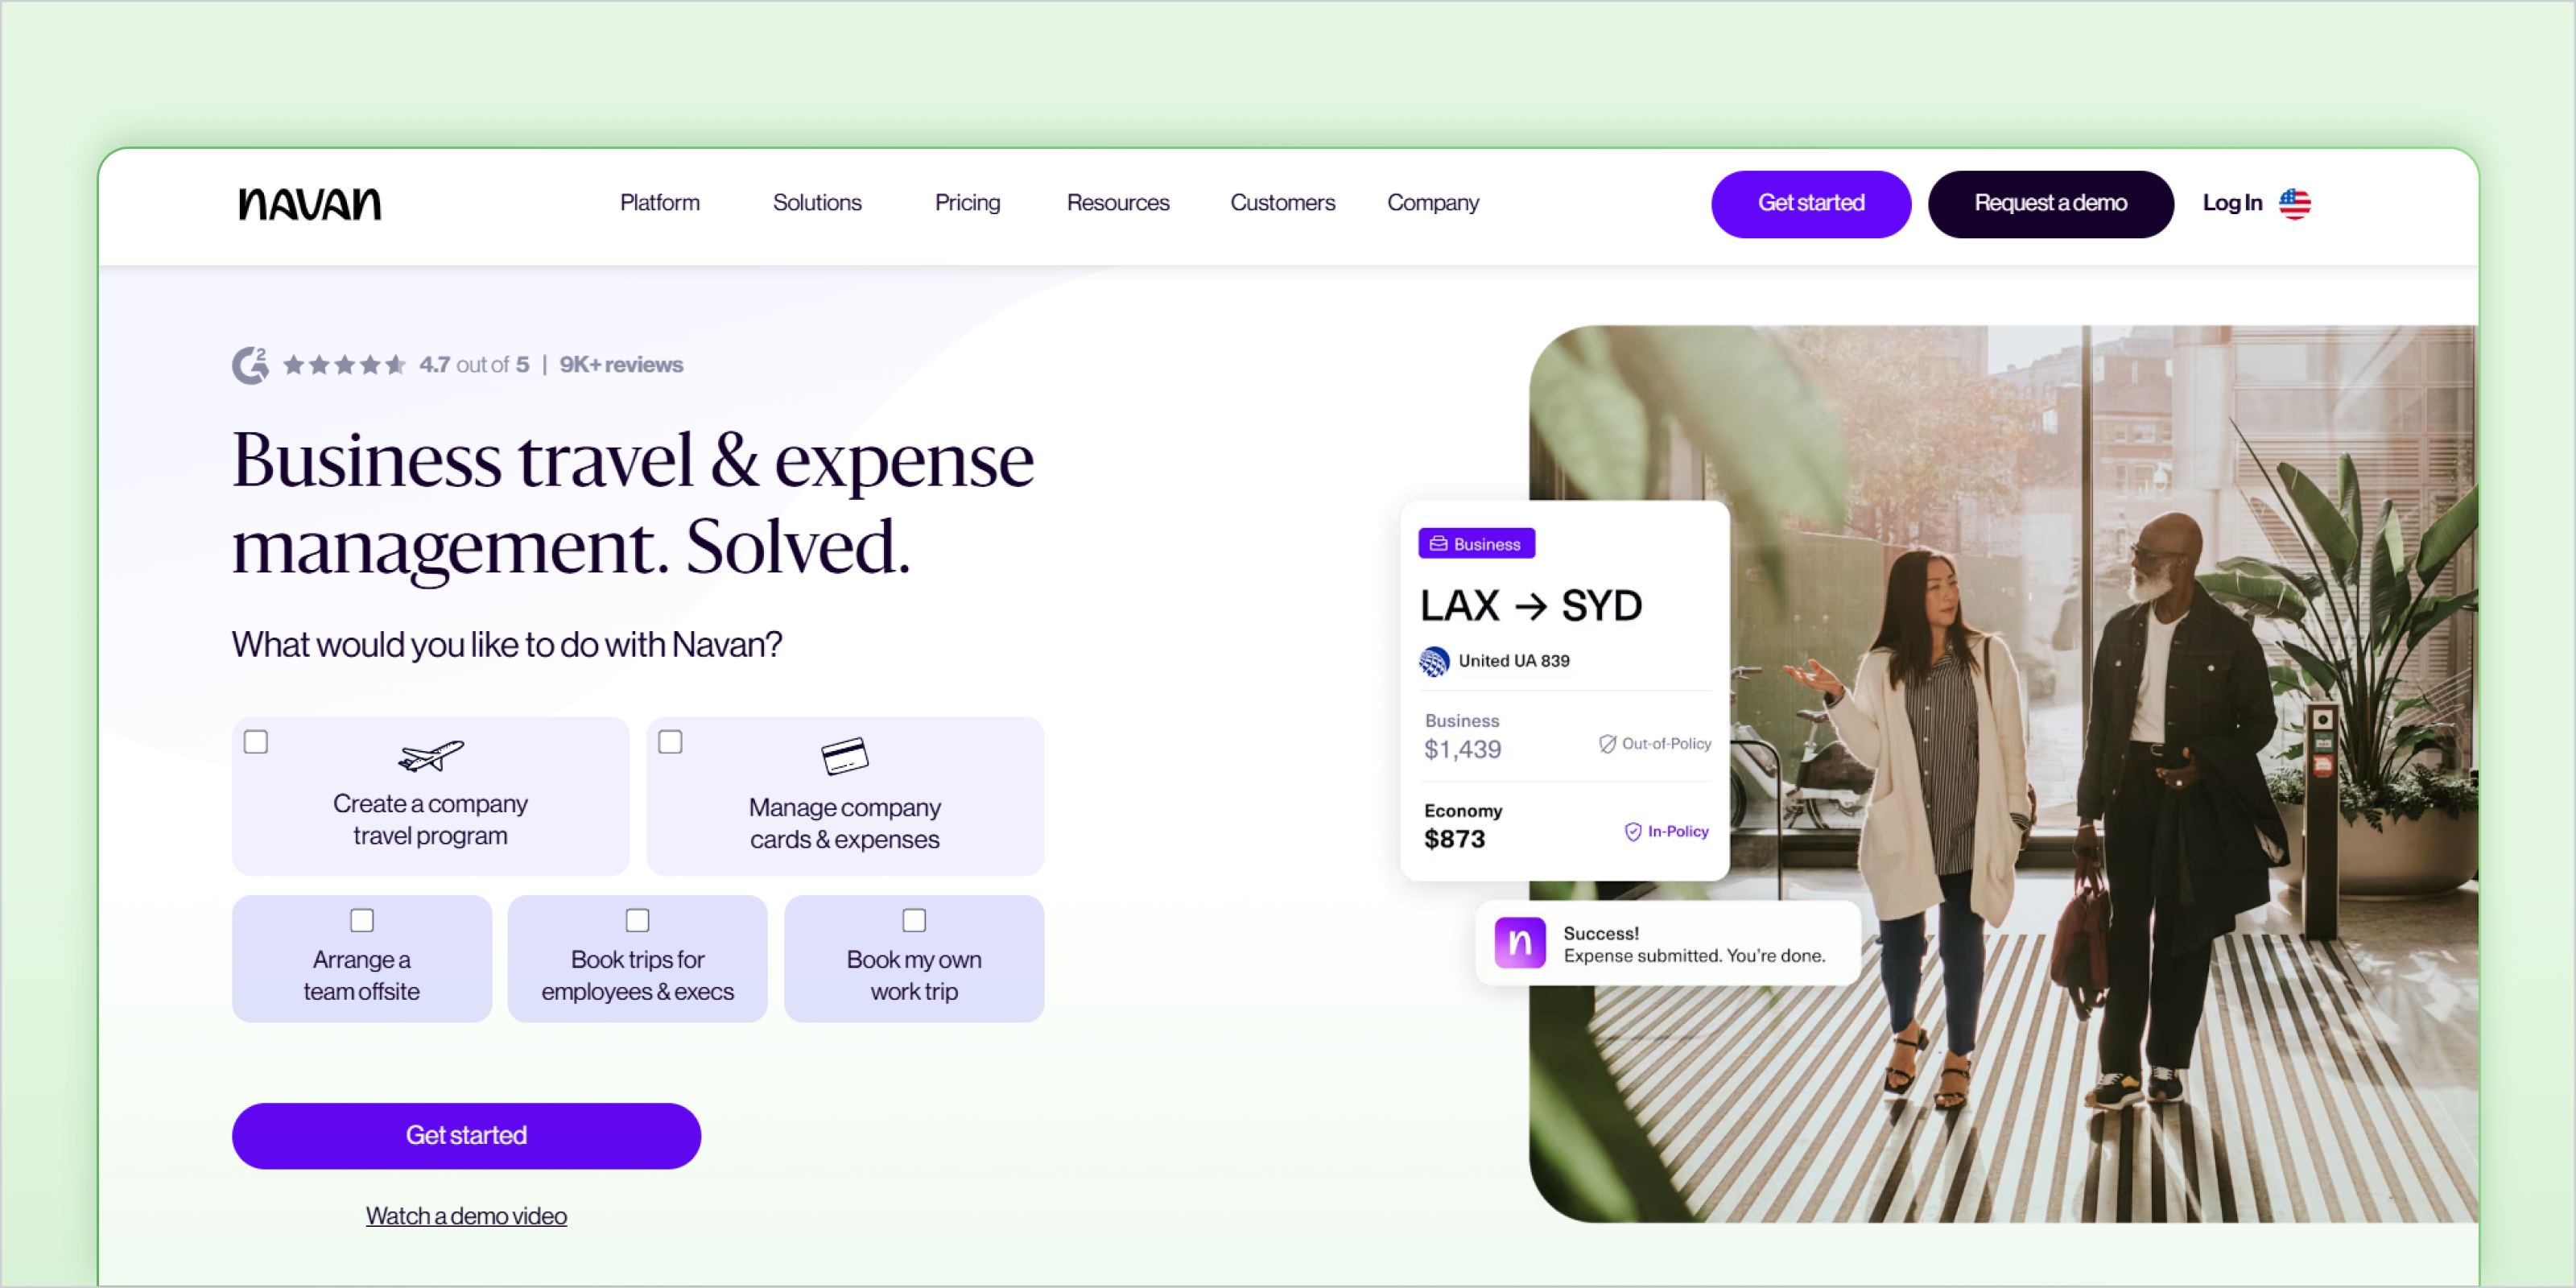Select the US flag language icon
The image size is (2576, 1288).
[2294, 204]
